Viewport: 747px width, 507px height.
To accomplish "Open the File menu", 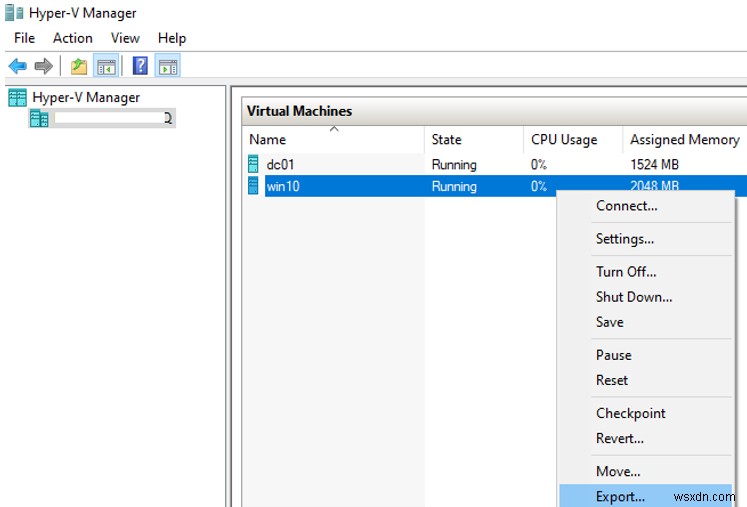I will pyautogui.click(x=25, y=38).
